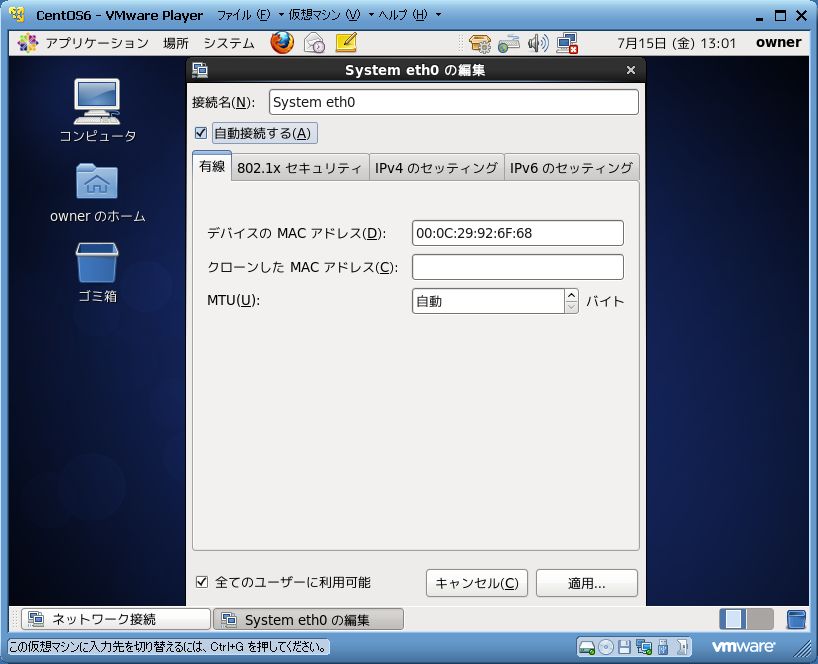Switch to IPv4 のセッティング tab
The height and width of the screenshot is (664, 818).
coord(437,168)
